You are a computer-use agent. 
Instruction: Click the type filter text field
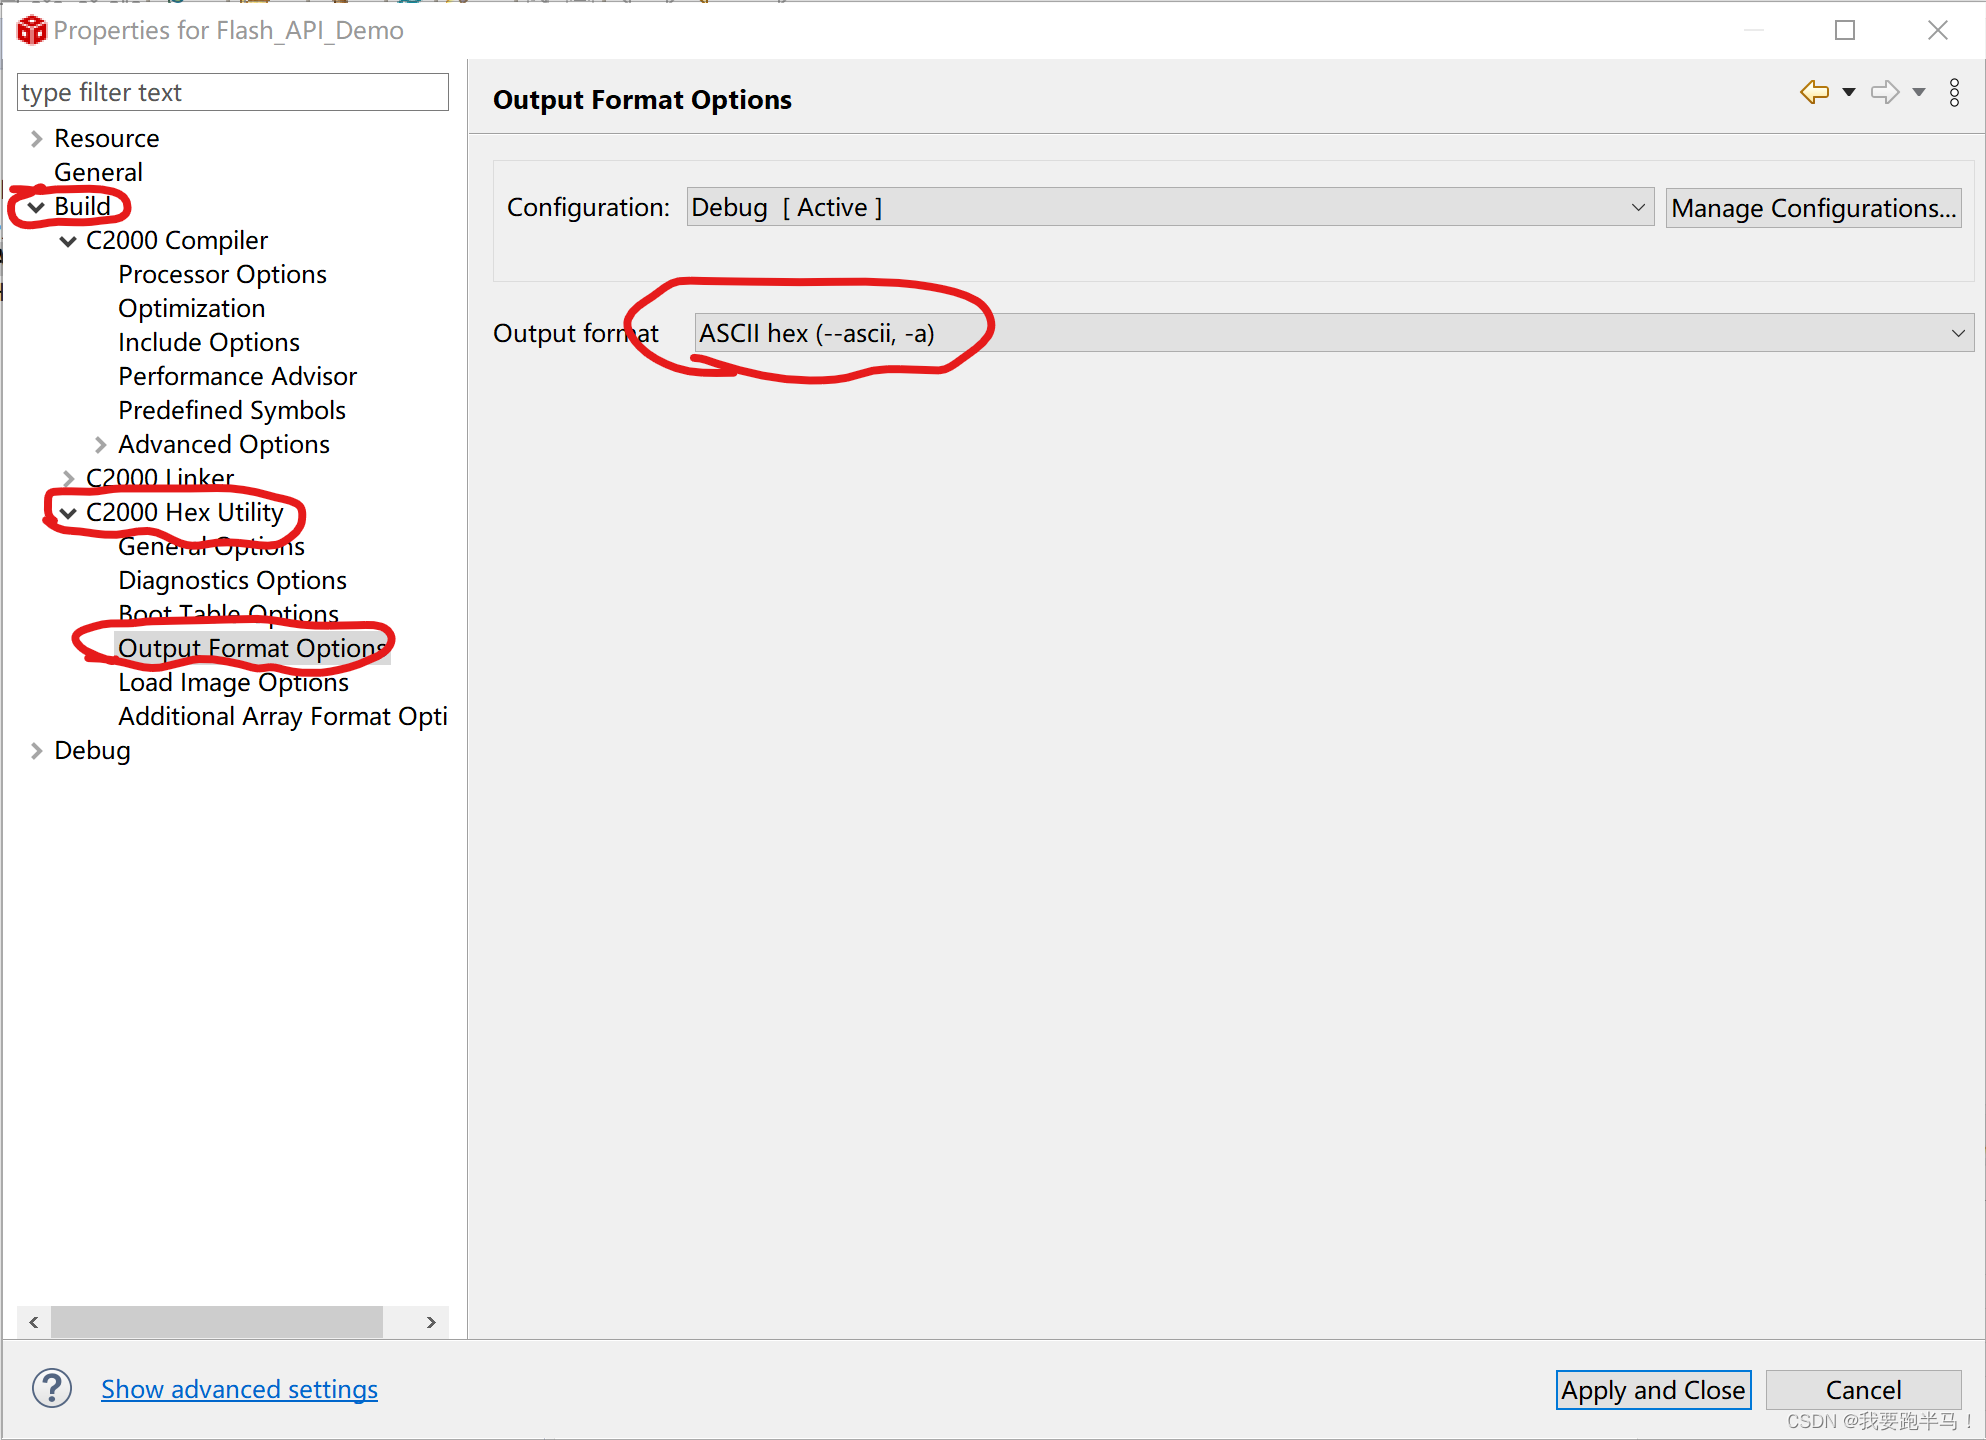[232, 93]
